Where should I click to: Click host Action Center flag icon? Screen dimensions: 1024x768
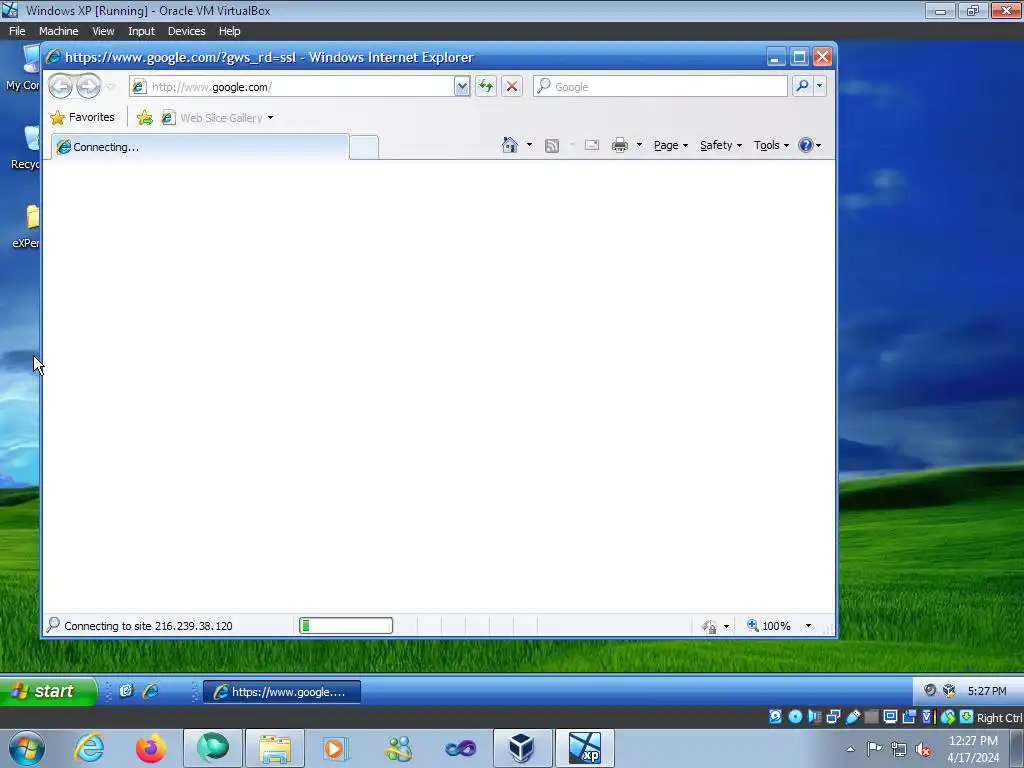[874, 749]
